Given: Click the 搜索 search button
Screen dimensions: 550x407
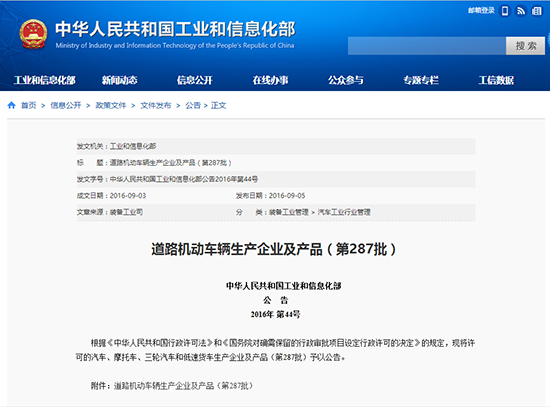Looking at the screenshot, I should 525,46.
